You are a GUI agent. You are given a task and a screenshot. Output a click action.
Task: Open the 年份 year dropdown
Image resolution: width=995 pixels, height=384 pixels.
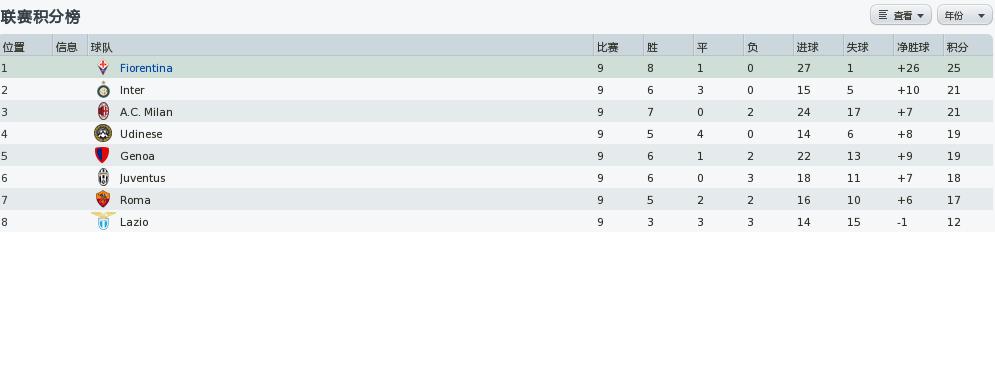point(964,15)
